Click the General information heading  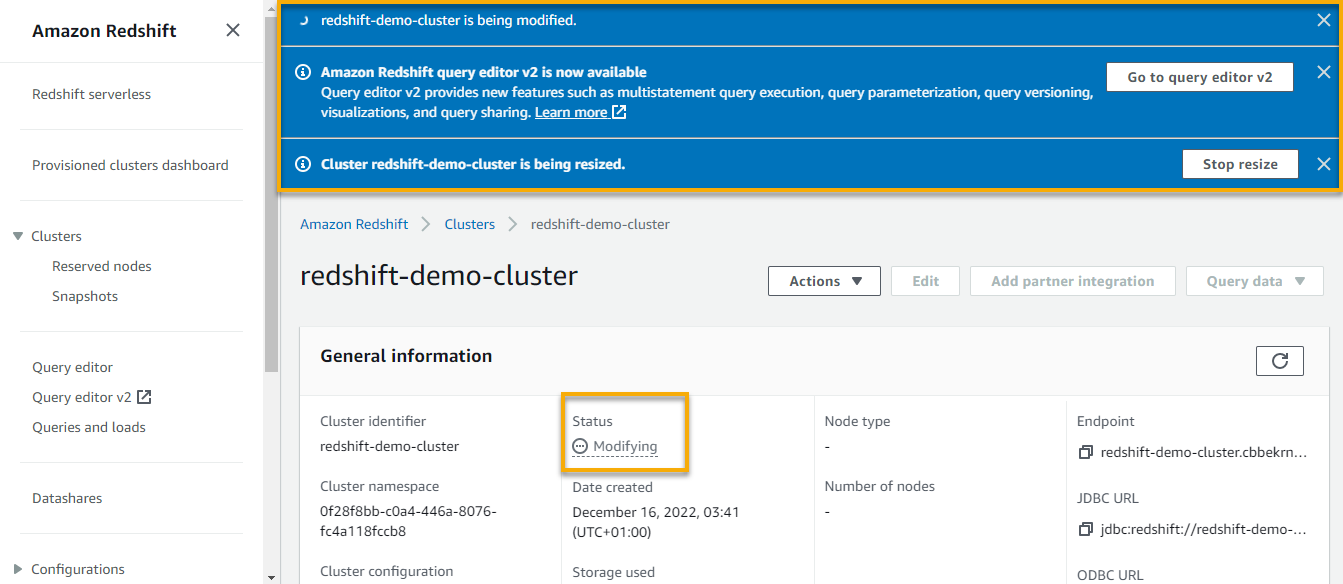click(x=406, y=356)
